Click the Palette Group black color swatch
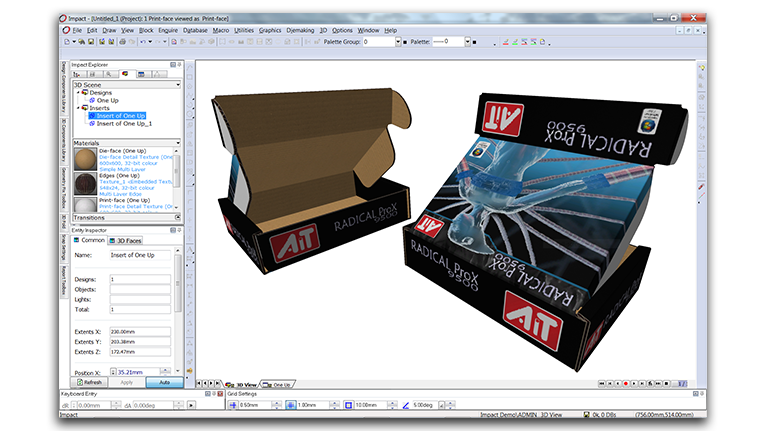The height and width of the screenshot is (431, 766). [x=404, y=43]
